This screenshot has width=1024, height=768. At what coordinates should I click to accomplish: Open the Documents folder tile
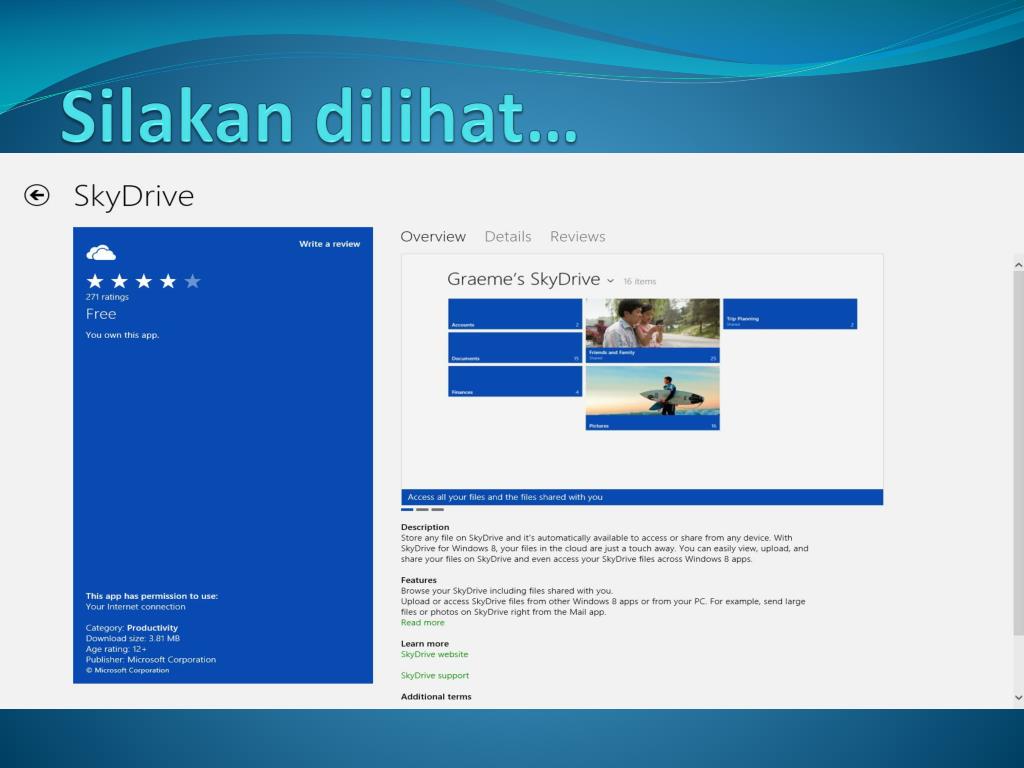[515, 347]
